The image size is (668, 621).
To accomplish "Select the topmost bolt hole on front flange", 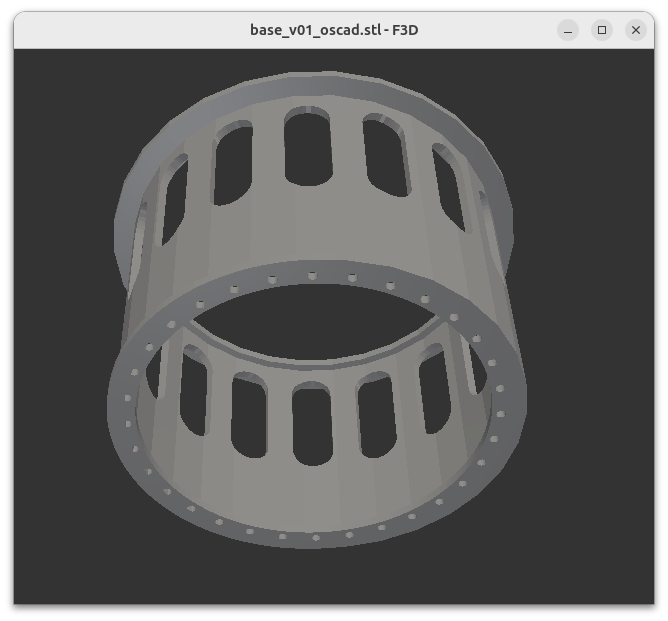I will click(312, 275).
